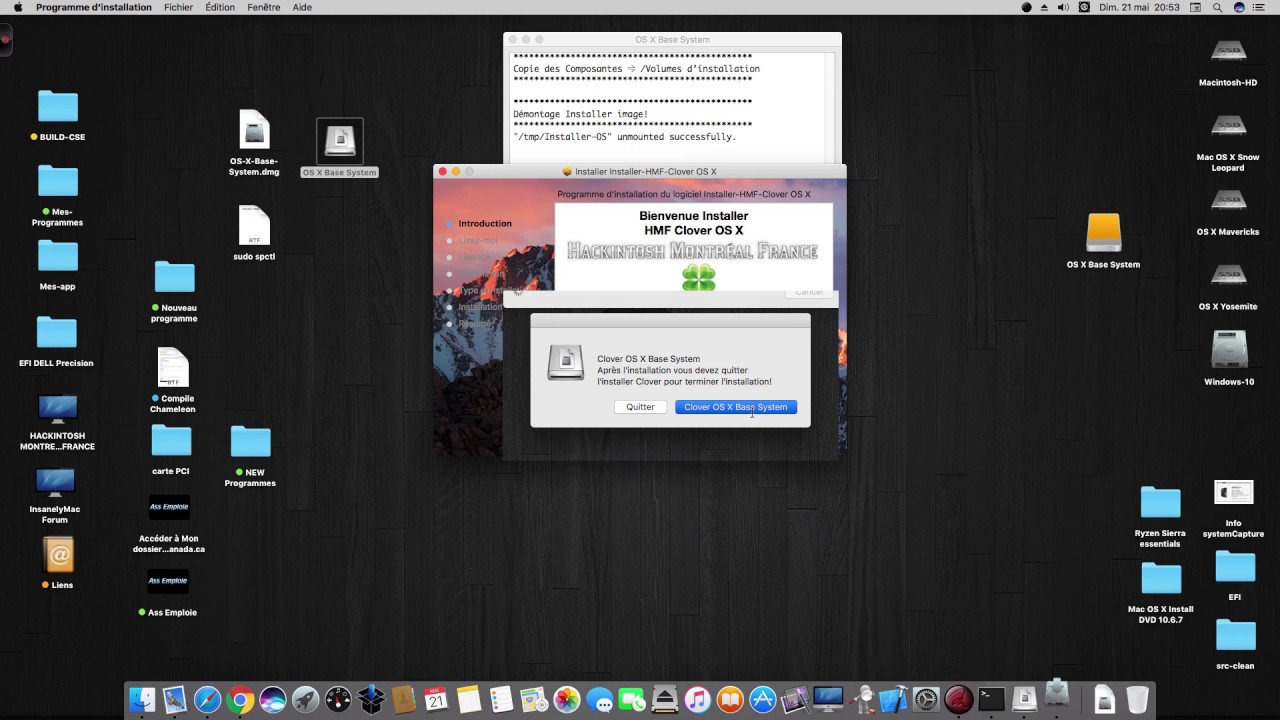Open iTunes from the Dock
This screenshot has width=1280, height=720.
click(698, 699)
